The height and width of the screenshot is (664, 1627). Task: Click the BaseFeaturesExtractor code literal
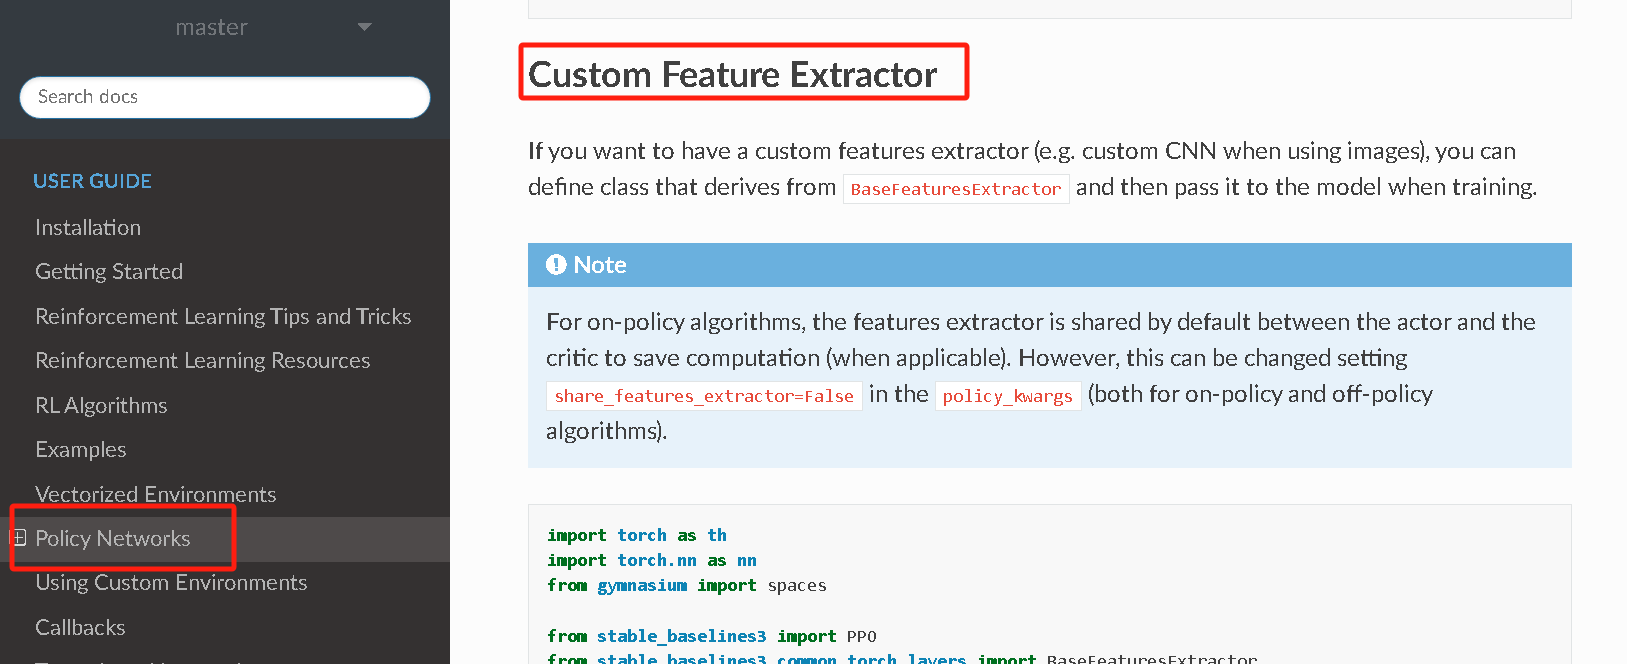pos(956,188)
